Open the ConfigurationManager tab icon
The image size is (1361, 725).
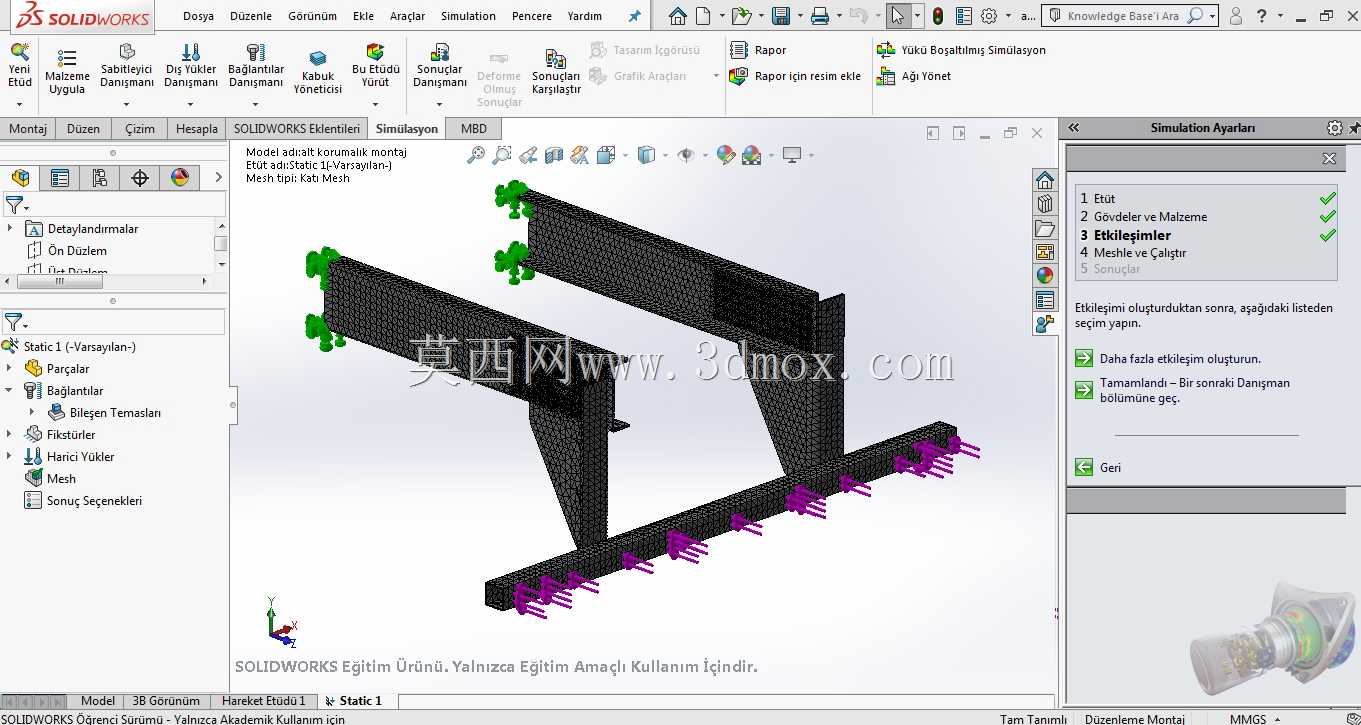point(100,178)
